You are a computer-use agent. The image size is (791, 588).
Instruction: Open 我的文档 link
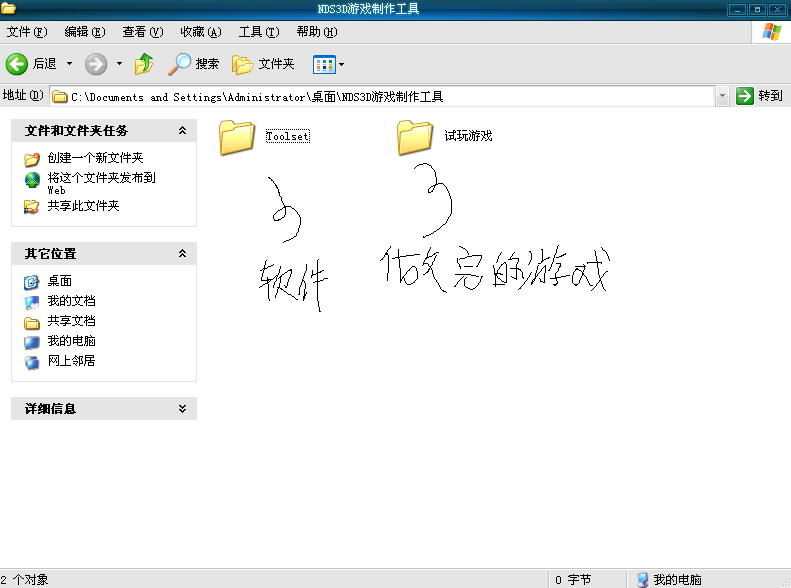coord(71,301)
